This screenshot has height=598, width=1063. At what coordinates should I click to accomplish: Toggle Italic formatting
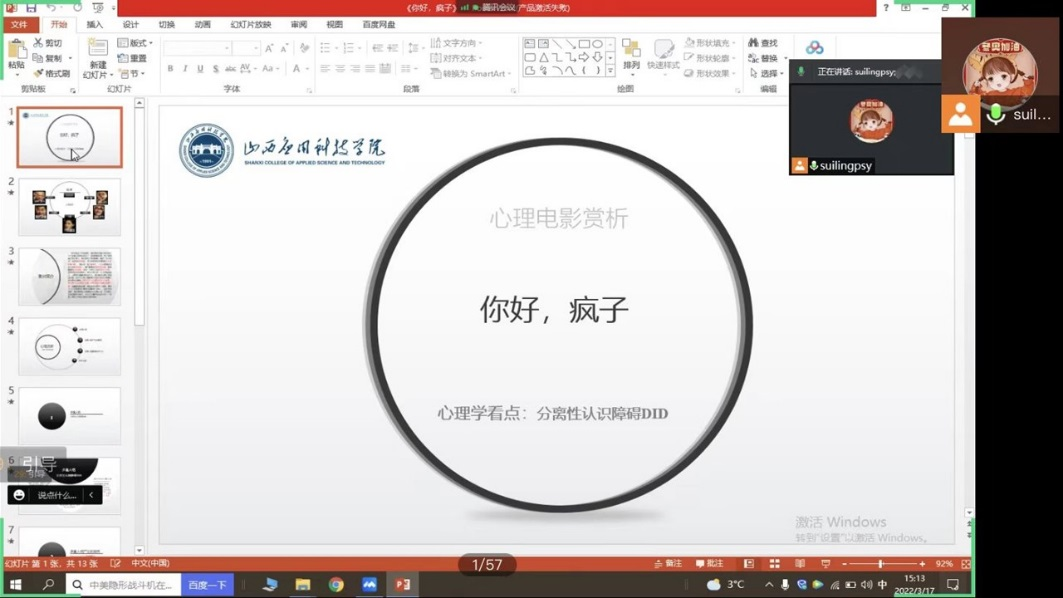pyautogui.click(x=185, y=68)
